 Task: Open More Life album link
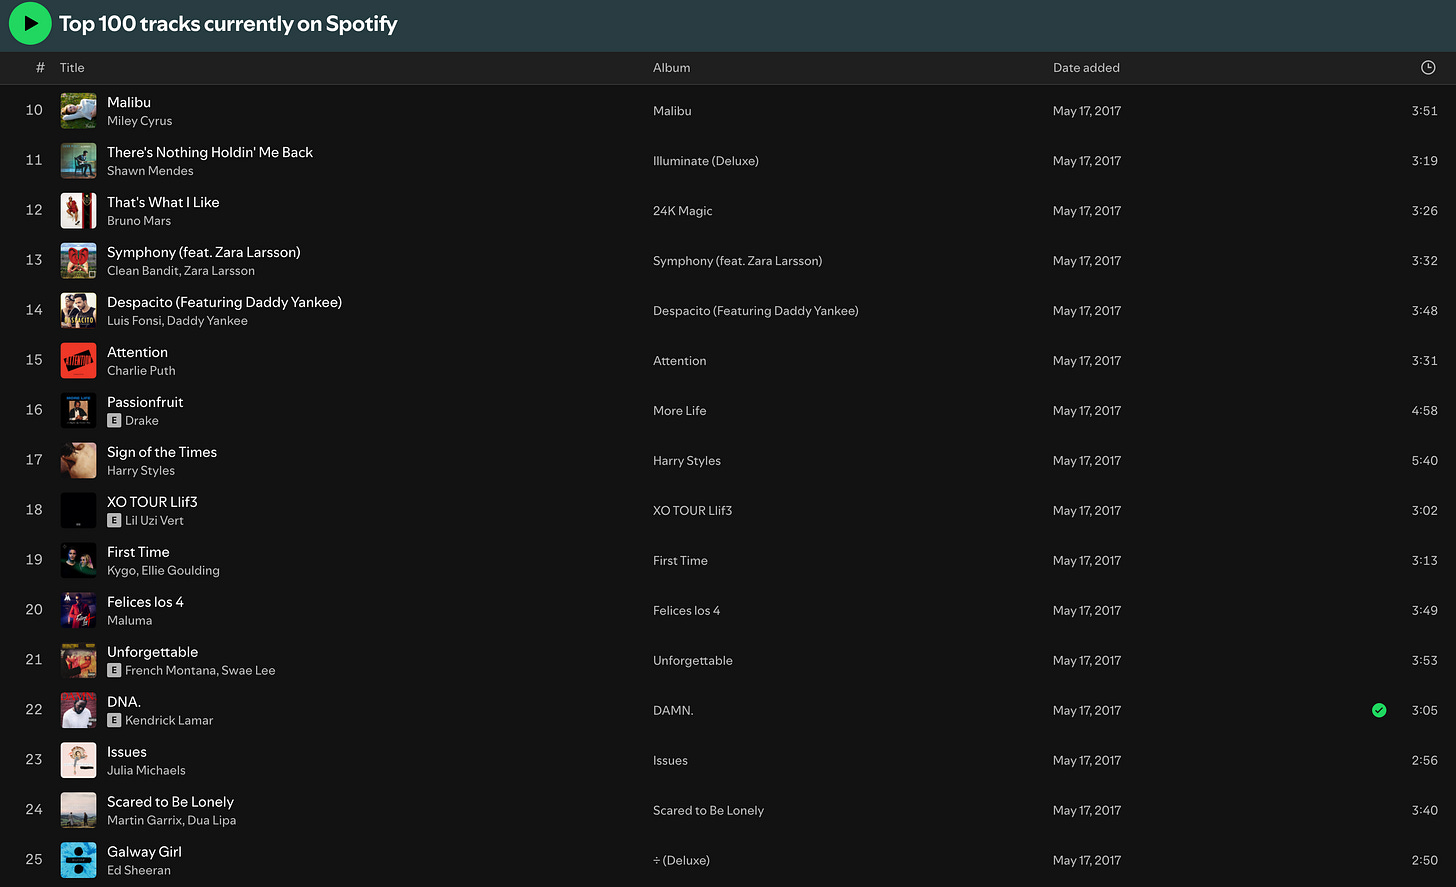(680, 411)
